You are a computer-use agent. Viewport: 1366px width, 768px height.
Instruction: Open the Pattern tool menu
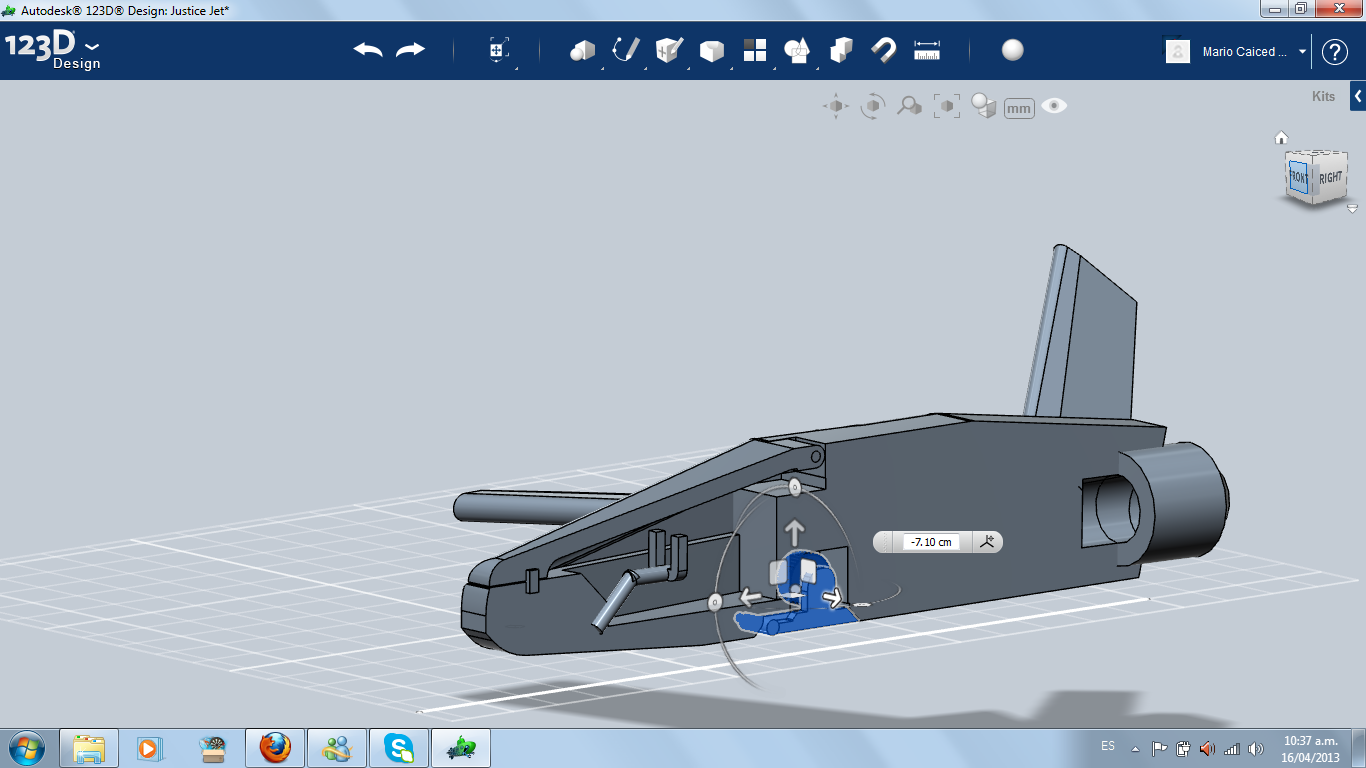click(x=755, y=50)
